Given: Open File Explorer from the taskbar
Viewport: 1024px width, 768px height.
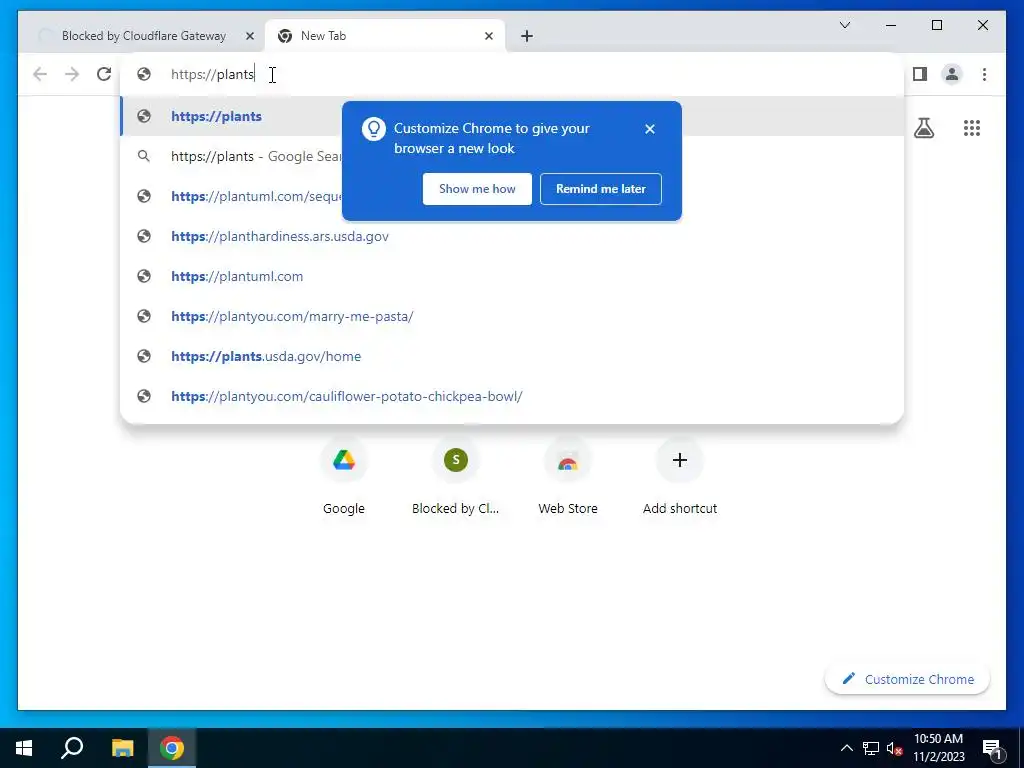Looking at the screenshot, I should point(122,748).
